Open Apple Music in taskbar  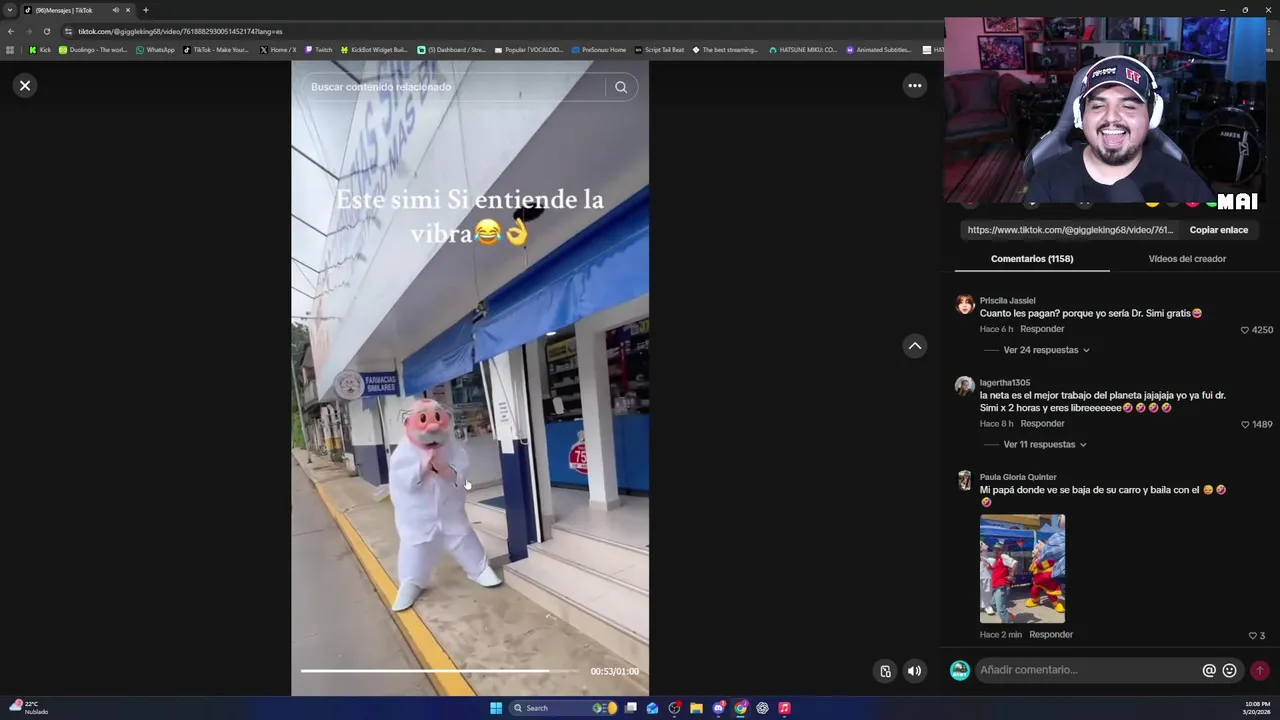784,708
